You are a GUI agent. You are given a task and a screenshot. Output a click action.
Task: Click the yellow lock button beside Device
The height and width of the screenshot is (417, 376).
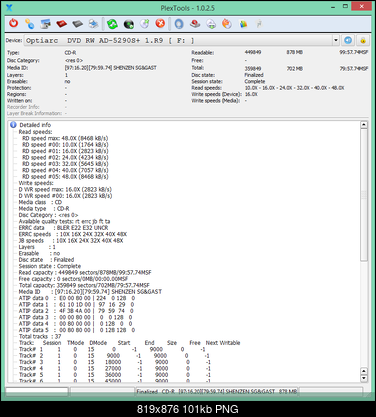click(363, 40)
